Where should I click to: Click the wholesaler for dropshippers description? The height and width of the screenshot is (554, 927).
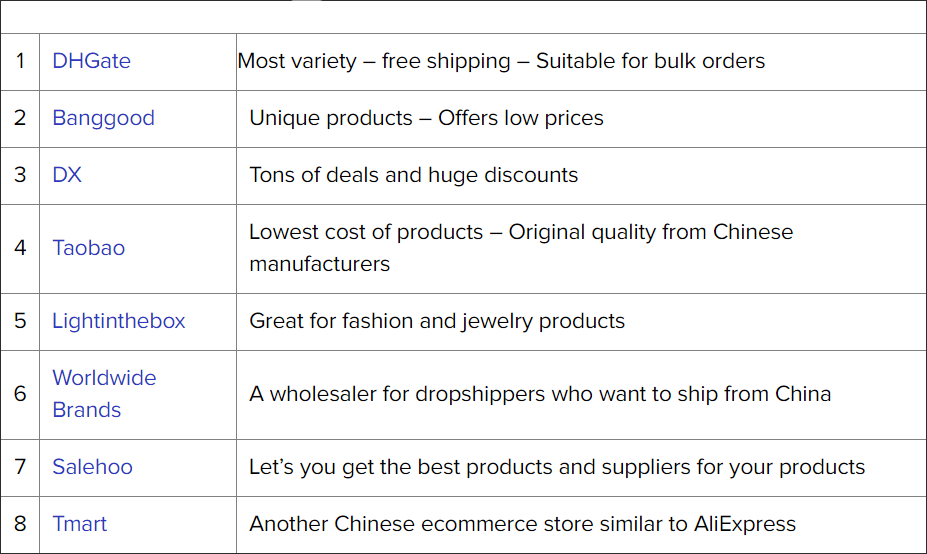tap(540, 394)
